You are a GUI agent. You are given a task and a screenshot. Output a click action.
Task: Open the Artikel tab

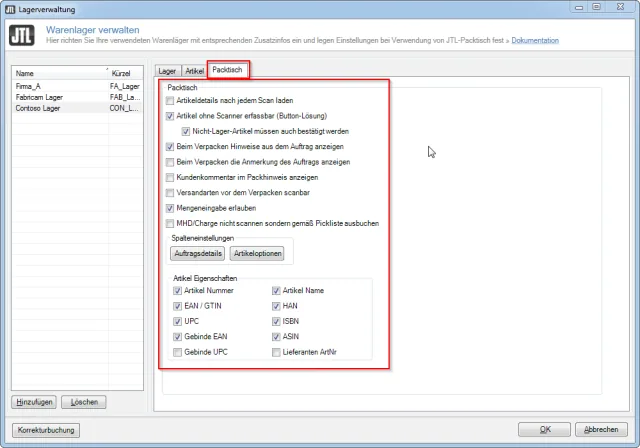click(x=194, y=71)
